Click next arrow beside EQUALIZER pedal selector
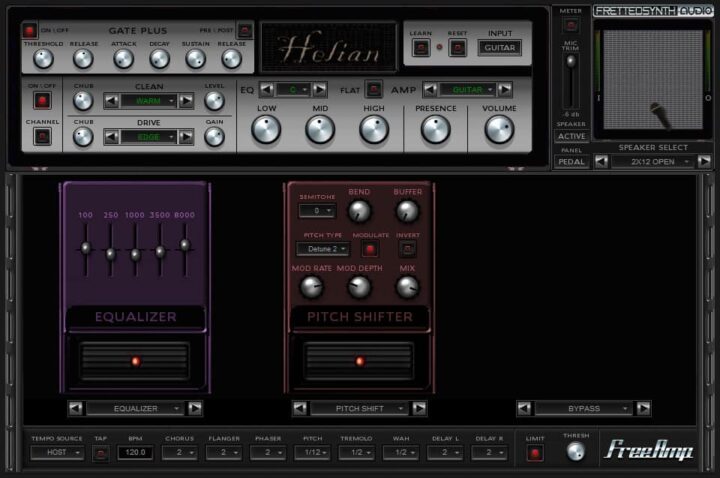Viewport: 720px width, 478px height. pyautogui.click(x=195, y=408)
